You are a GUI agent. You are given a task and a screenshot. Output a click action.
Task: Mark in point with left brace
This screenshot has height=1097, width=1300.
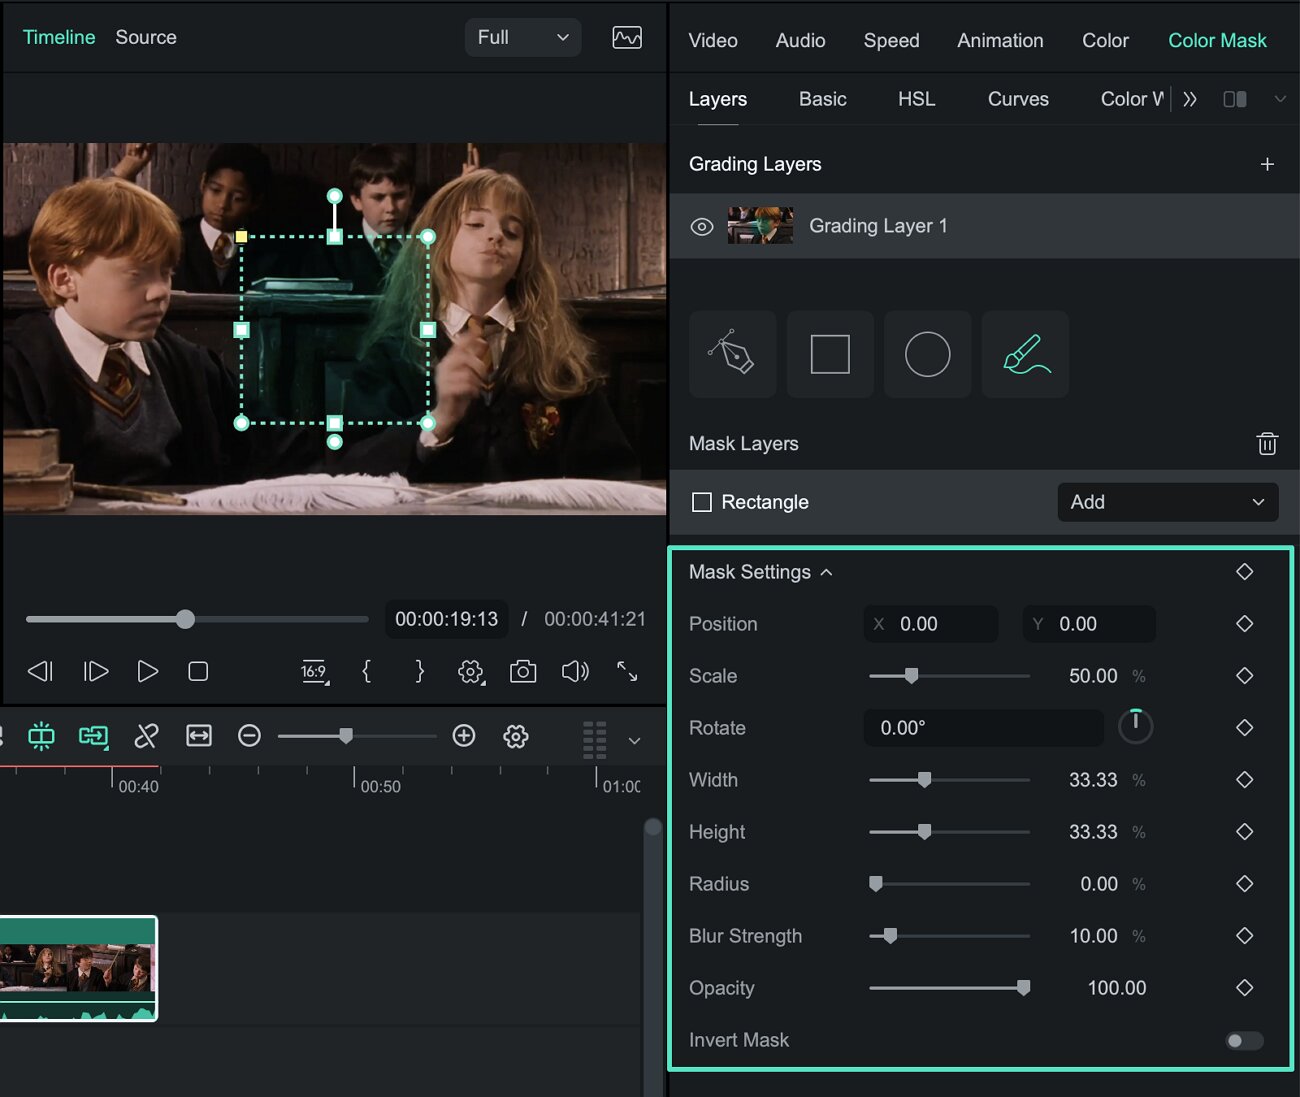(x=367, y=671)
